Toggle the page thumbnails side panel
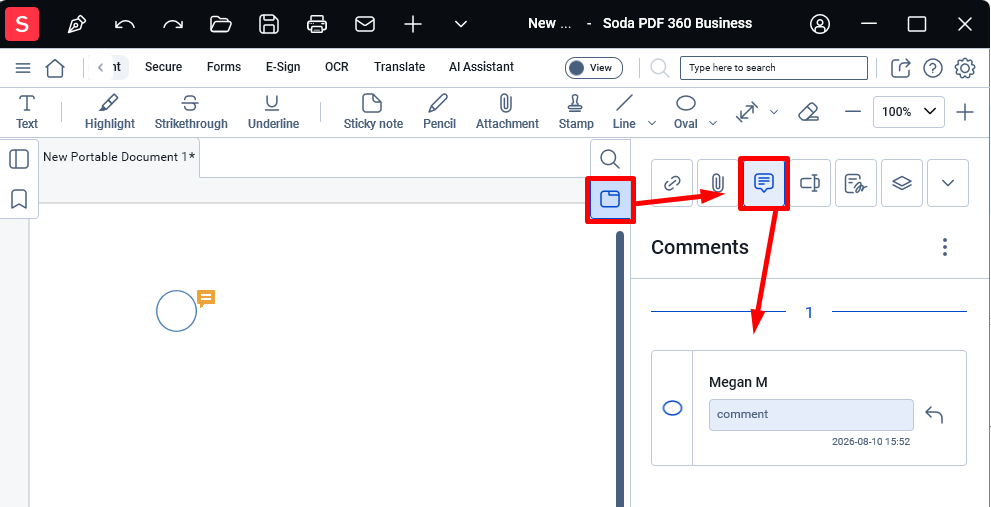991x507 pixels. (19, 159)
